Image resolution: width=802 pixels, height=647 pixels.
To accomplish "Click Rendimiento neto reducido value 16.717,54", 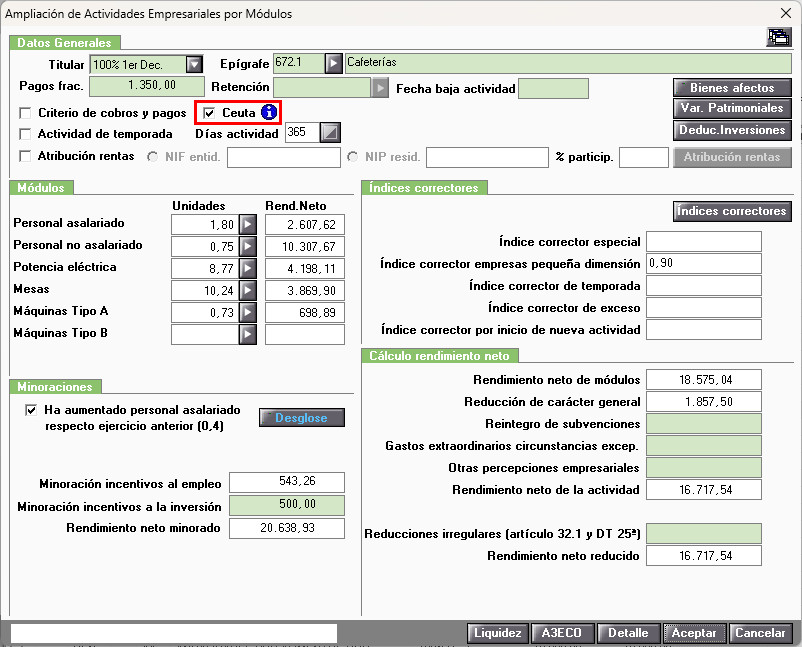I will tap(704, 555).
